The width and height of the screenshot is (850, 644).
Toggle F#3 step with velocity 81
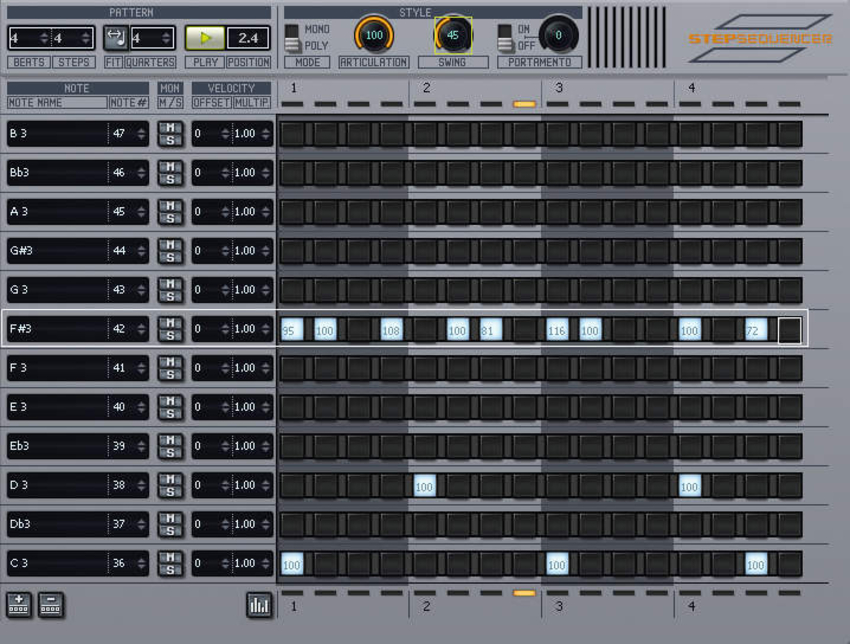pyautogui.click(x=491, y=330)
